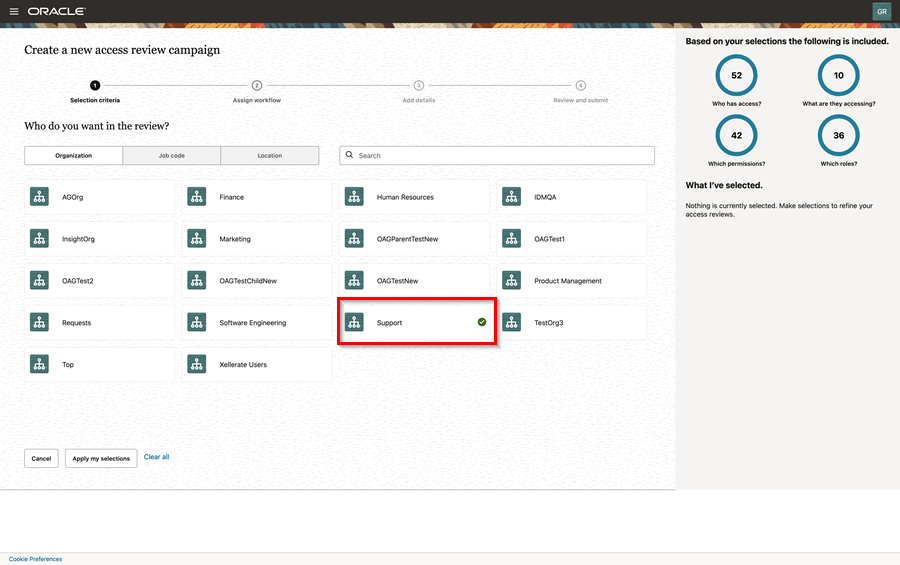Click the Oracle logo
Viewport: 900px width, 565px height.
pyautogui.click(x=57, y=11)
